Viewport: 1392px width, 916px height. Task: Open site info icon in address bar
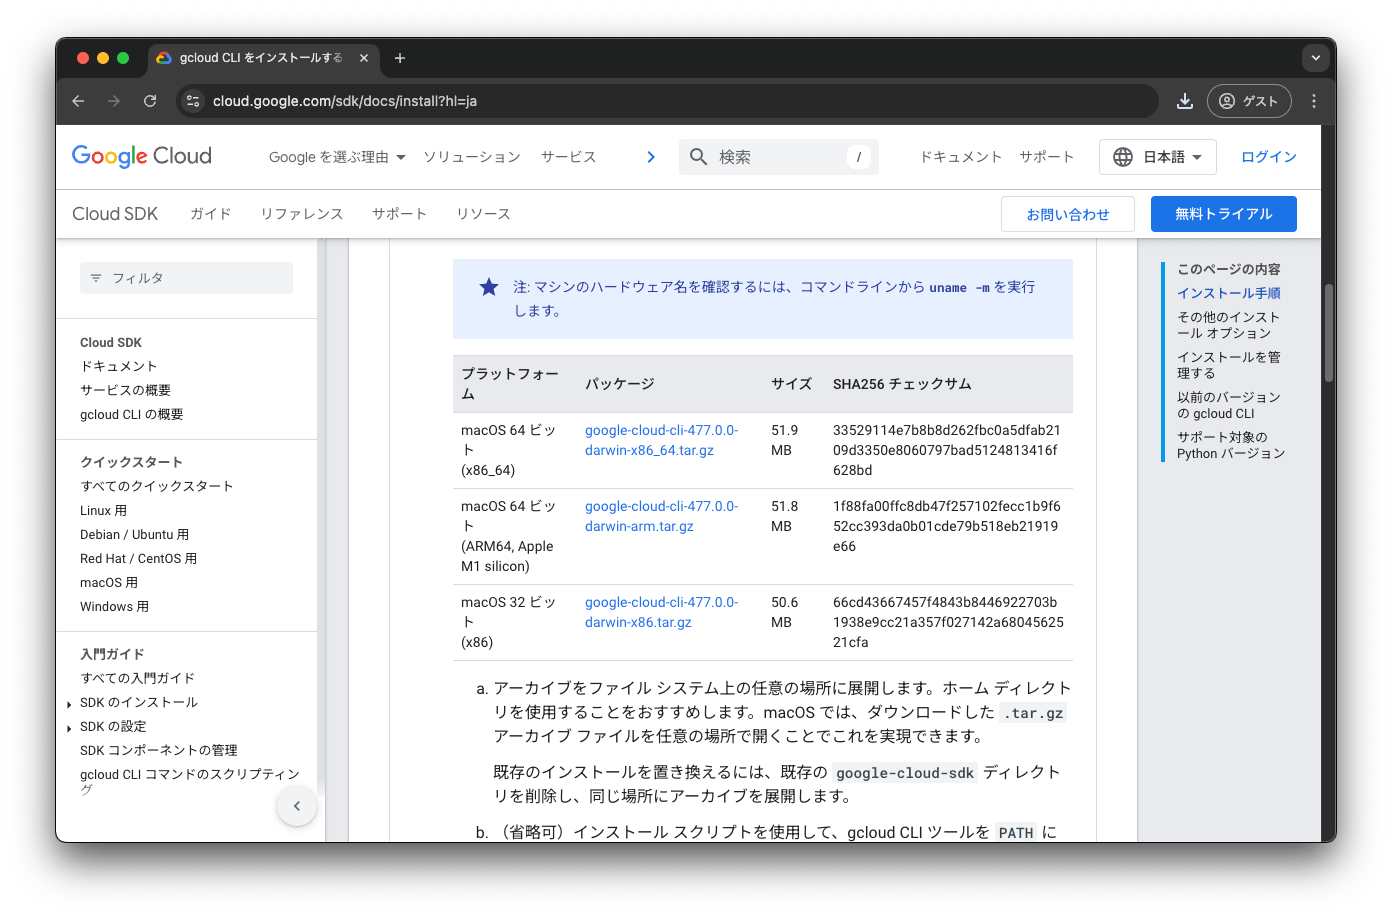194,101
